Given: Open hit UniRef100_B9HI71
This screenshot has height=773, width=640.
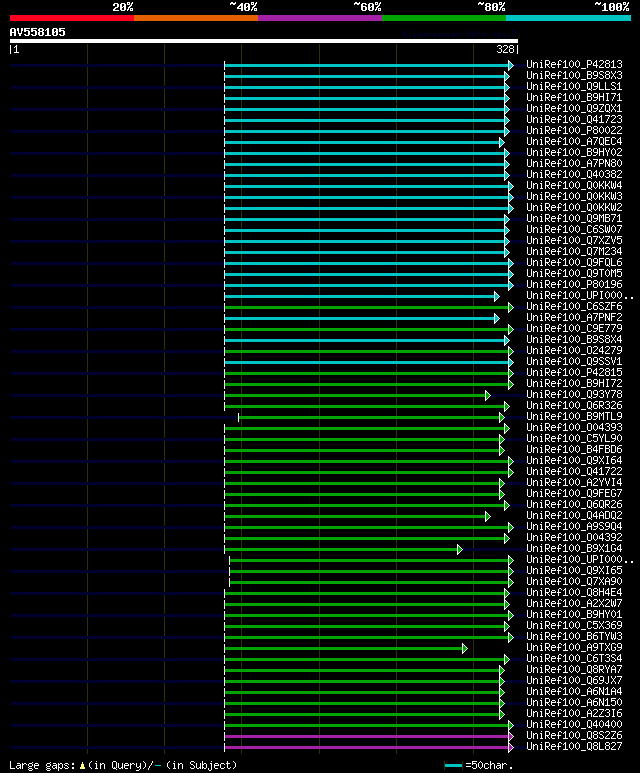Looking at the screenshot, I should [x=574, y=98].
